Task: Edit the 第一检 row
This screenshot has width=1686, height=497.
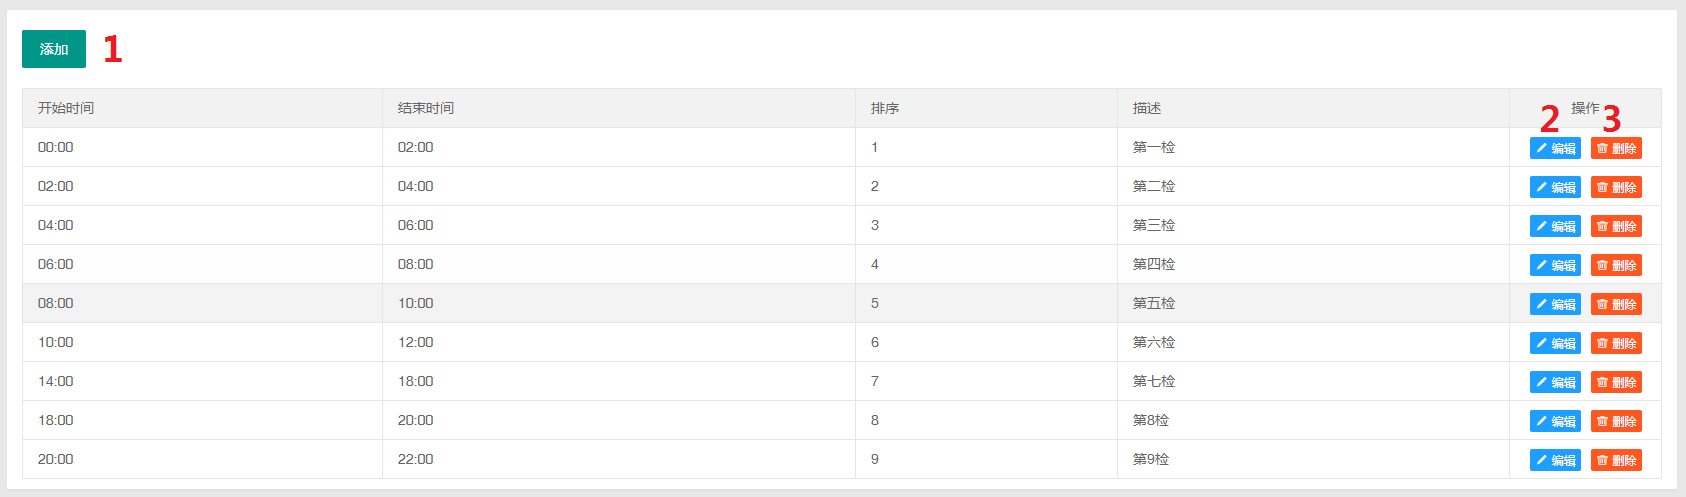Action: 1555,148
